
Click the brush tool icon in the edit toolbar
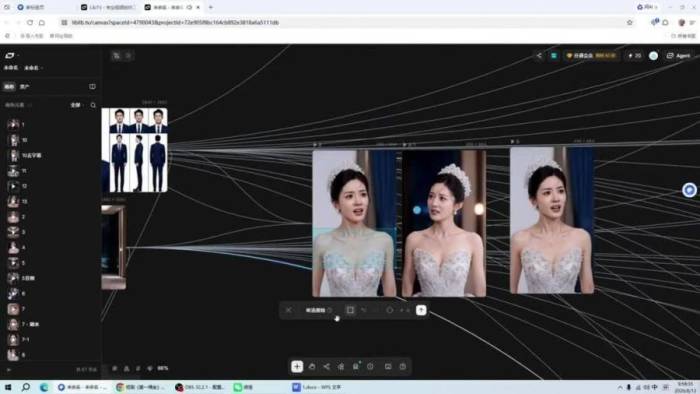coord(364,310)
